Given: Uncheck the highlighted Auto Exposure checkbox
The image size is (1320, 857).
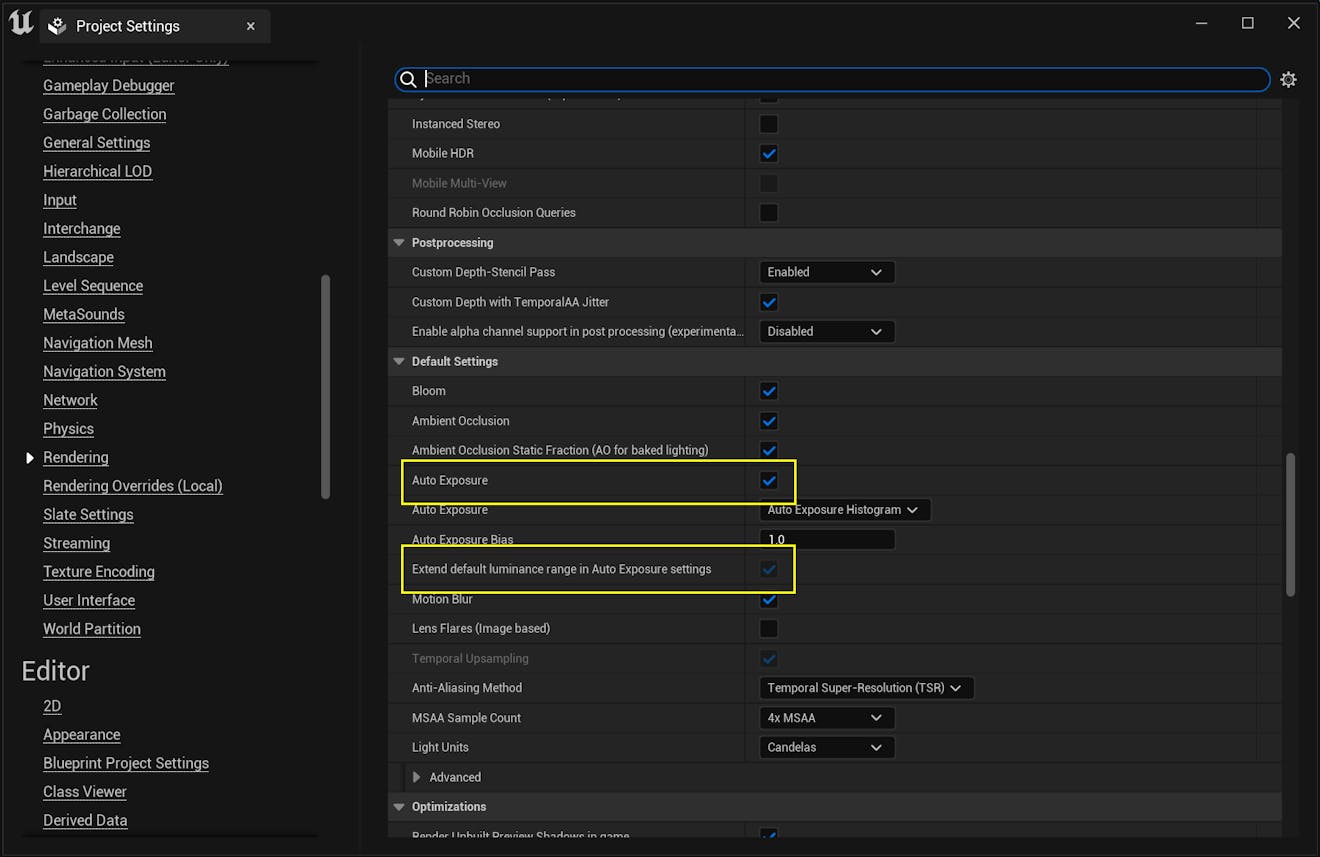Looking at the screenshot, I should point(768,480).
